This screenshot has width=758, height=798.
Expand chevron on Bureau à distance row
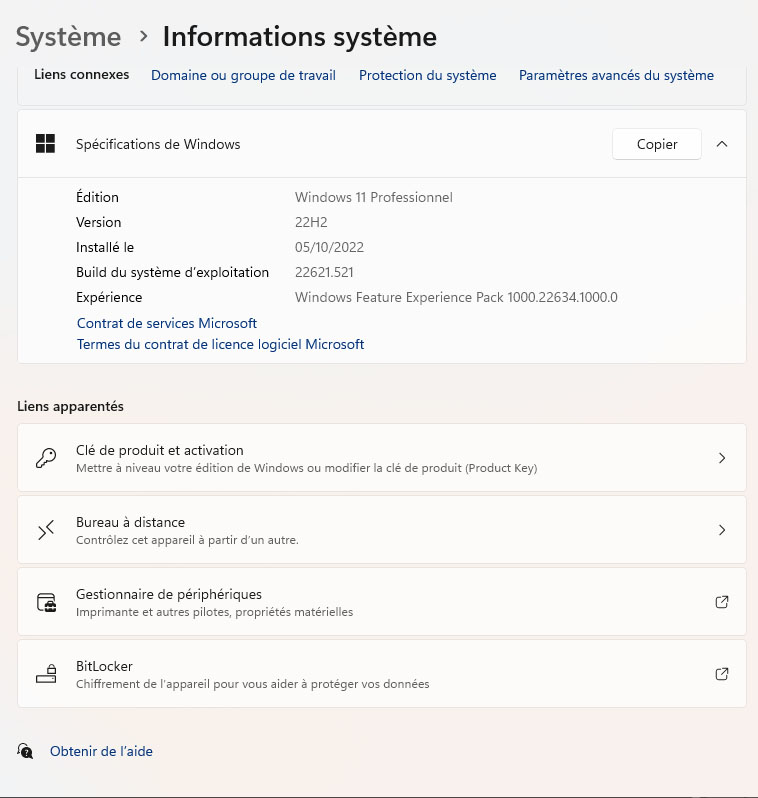[722, 530]
